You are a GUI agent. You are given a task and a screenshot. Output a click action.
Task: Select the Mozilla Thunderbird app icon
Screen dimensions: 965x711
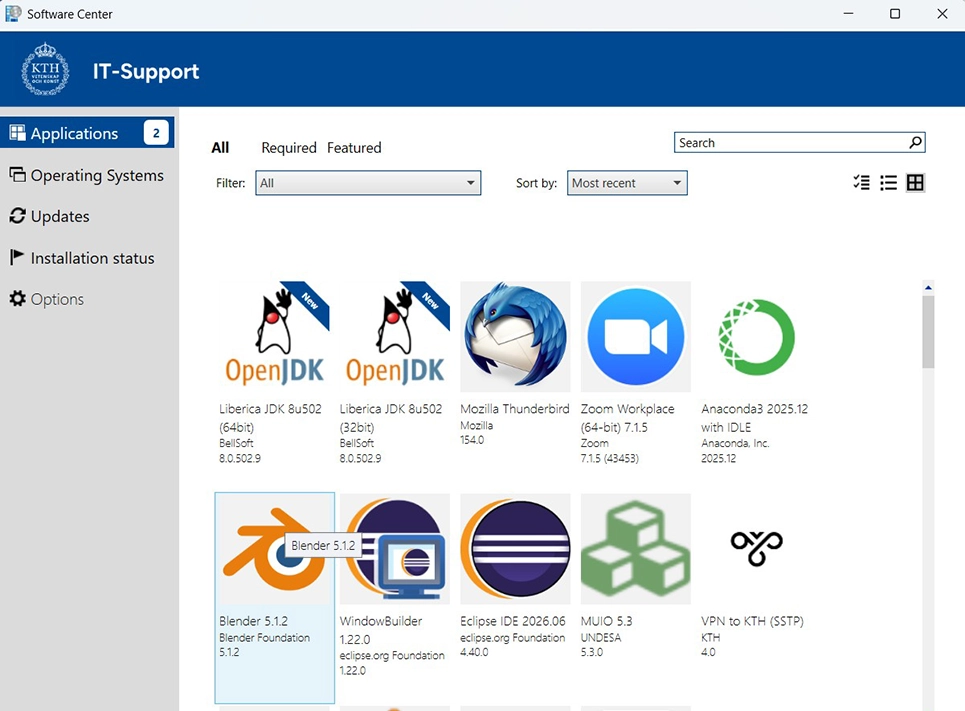[x=516, y=336]
